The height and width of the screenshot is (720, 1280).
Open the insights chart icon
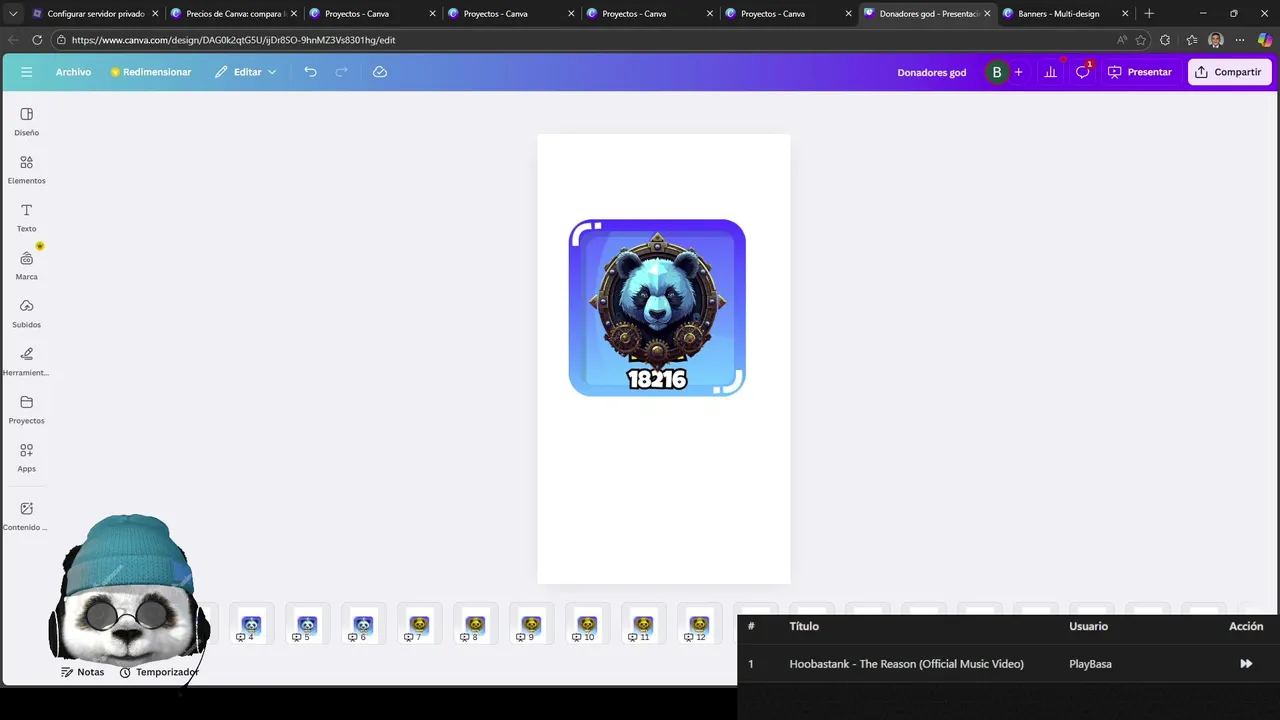coord(1050,72)
